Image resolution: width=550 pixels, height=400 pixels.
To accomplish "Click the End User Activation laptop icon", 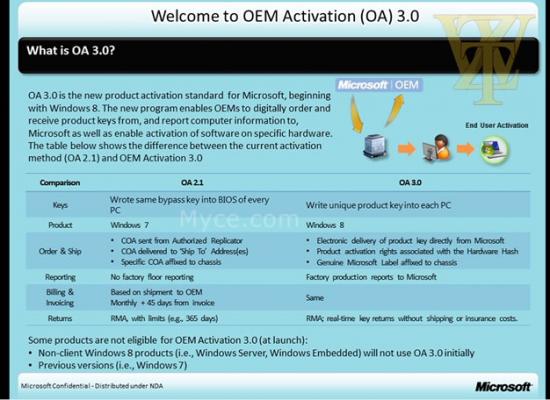I will pos(495,150).
